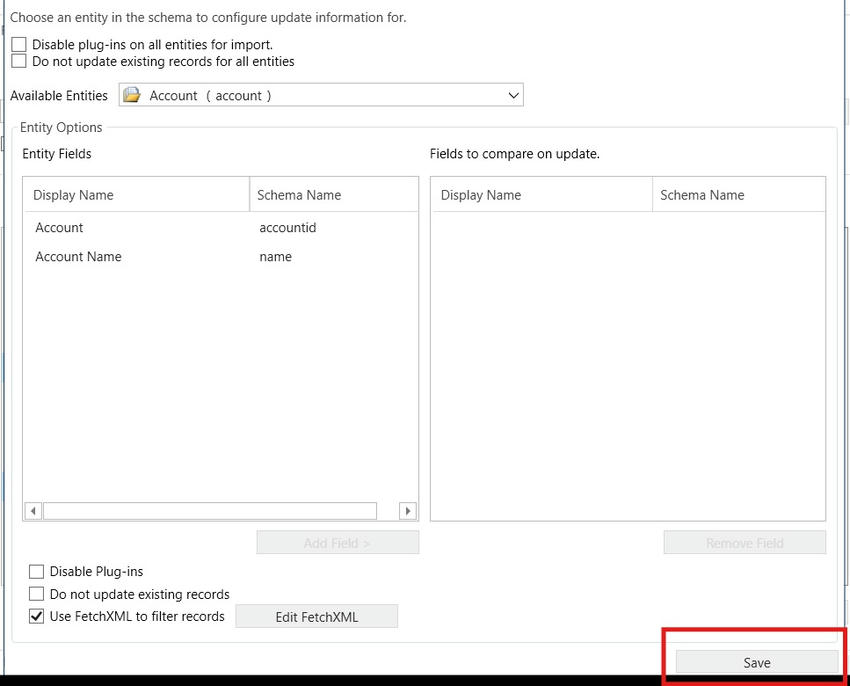Click the 'accountid' schema name cell

pos(287,227)
